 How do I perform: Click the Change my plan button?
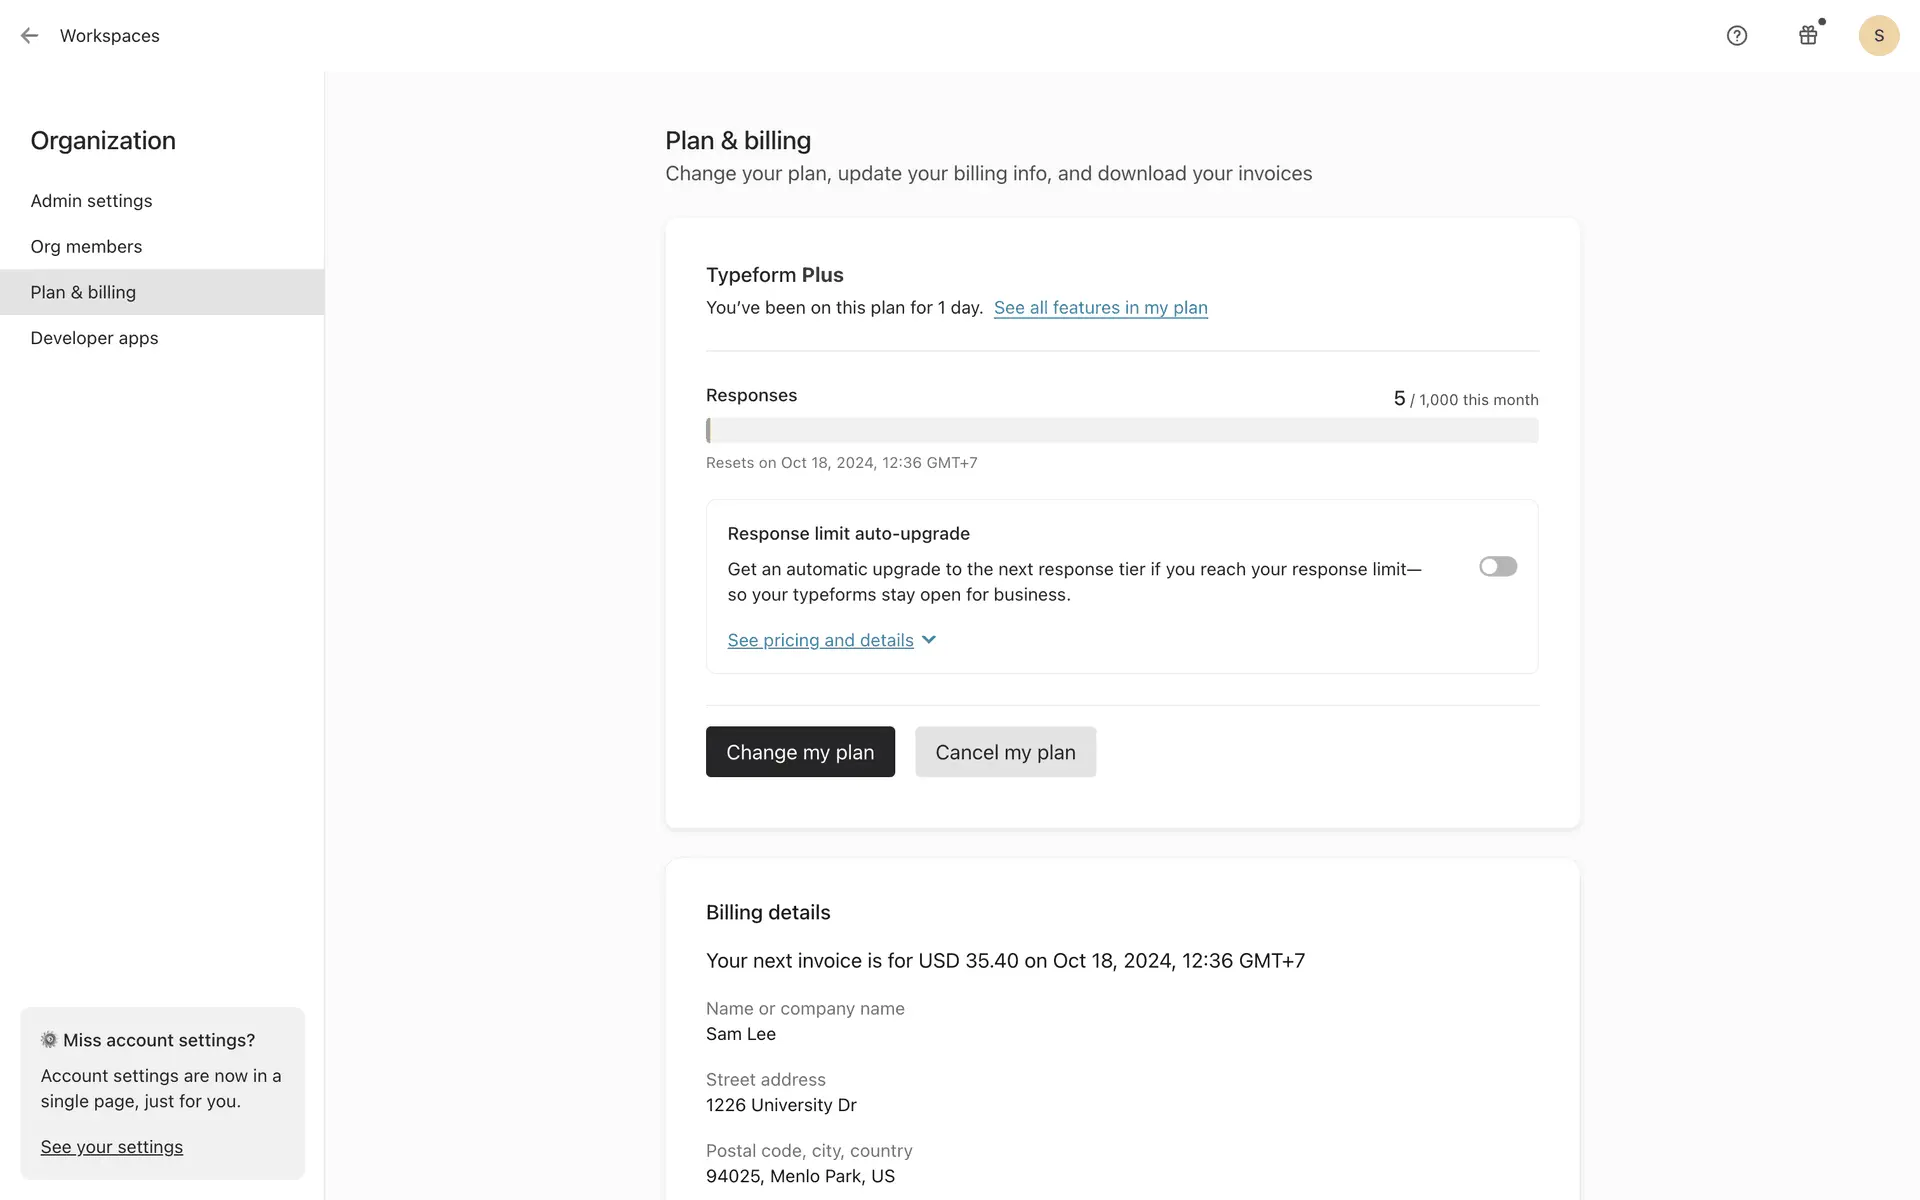(x=800, y=752)
